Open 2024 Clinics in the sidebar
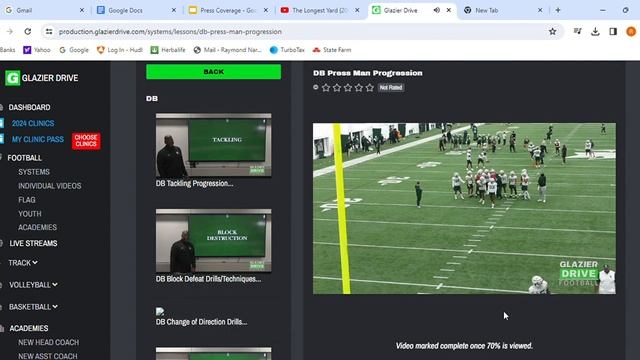This screenshot has height=360, width=640. [33, 123]
